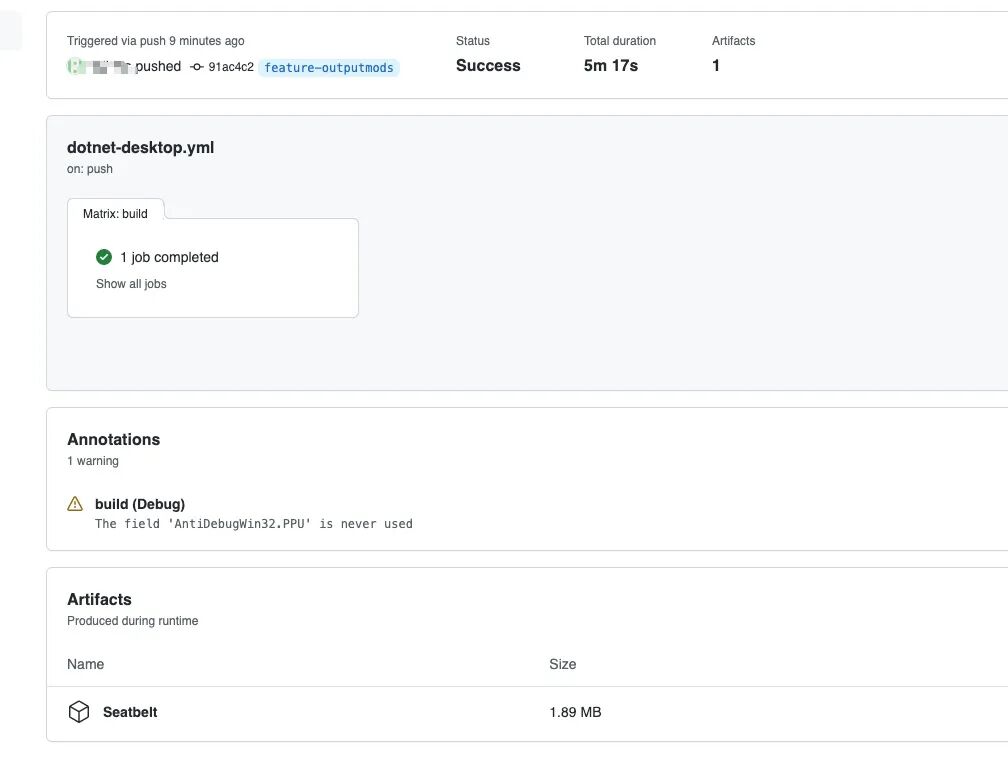
Task: Click the Success status text
Action: [x=488, y=66]
